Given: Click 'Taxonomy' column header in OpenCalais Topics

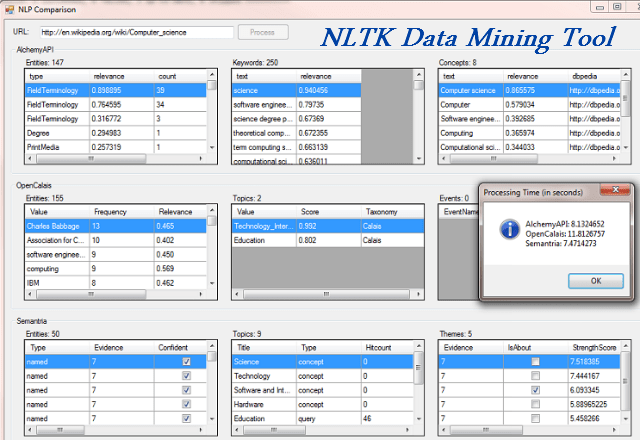Looking at the screenshot, I should 392,212.
